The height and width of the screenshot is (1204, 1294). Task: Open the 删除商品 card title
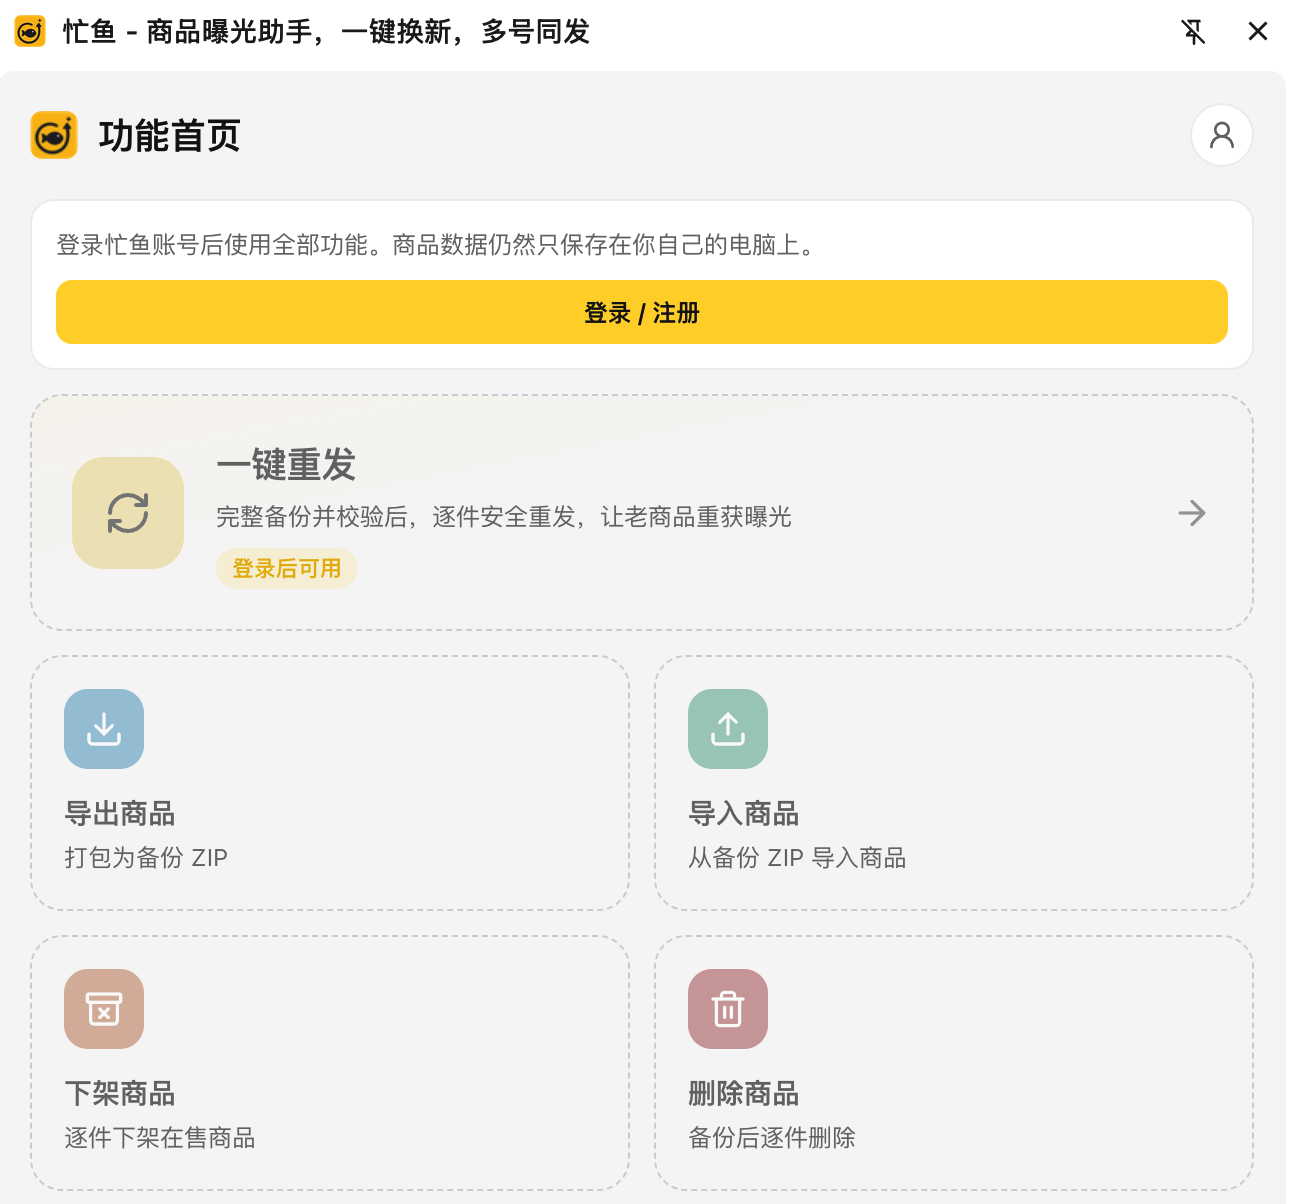[744, 1094]
